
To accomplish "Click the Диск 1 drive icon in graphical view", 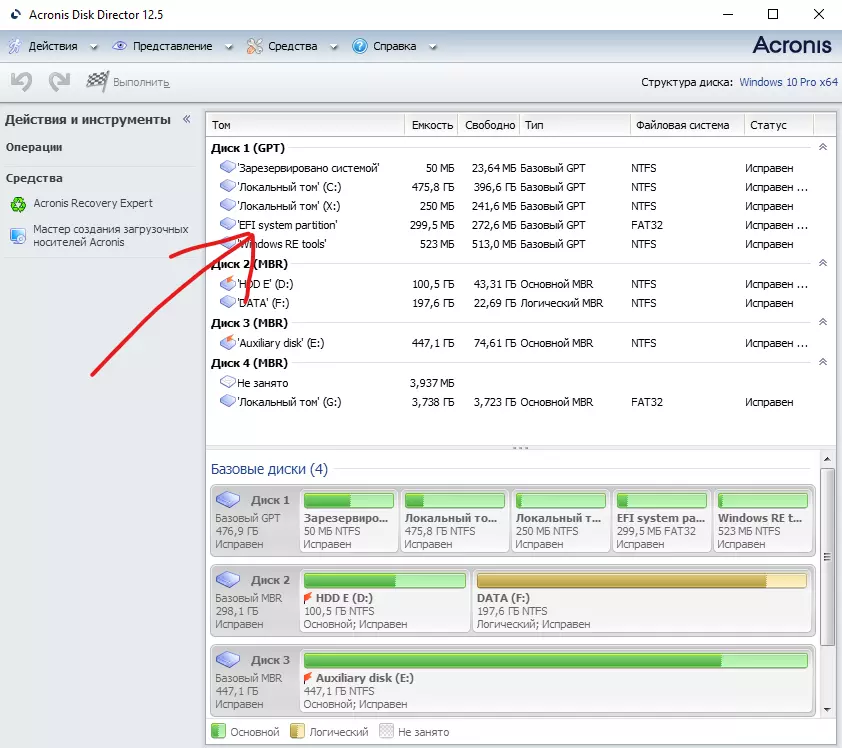I will coord(228,499).
